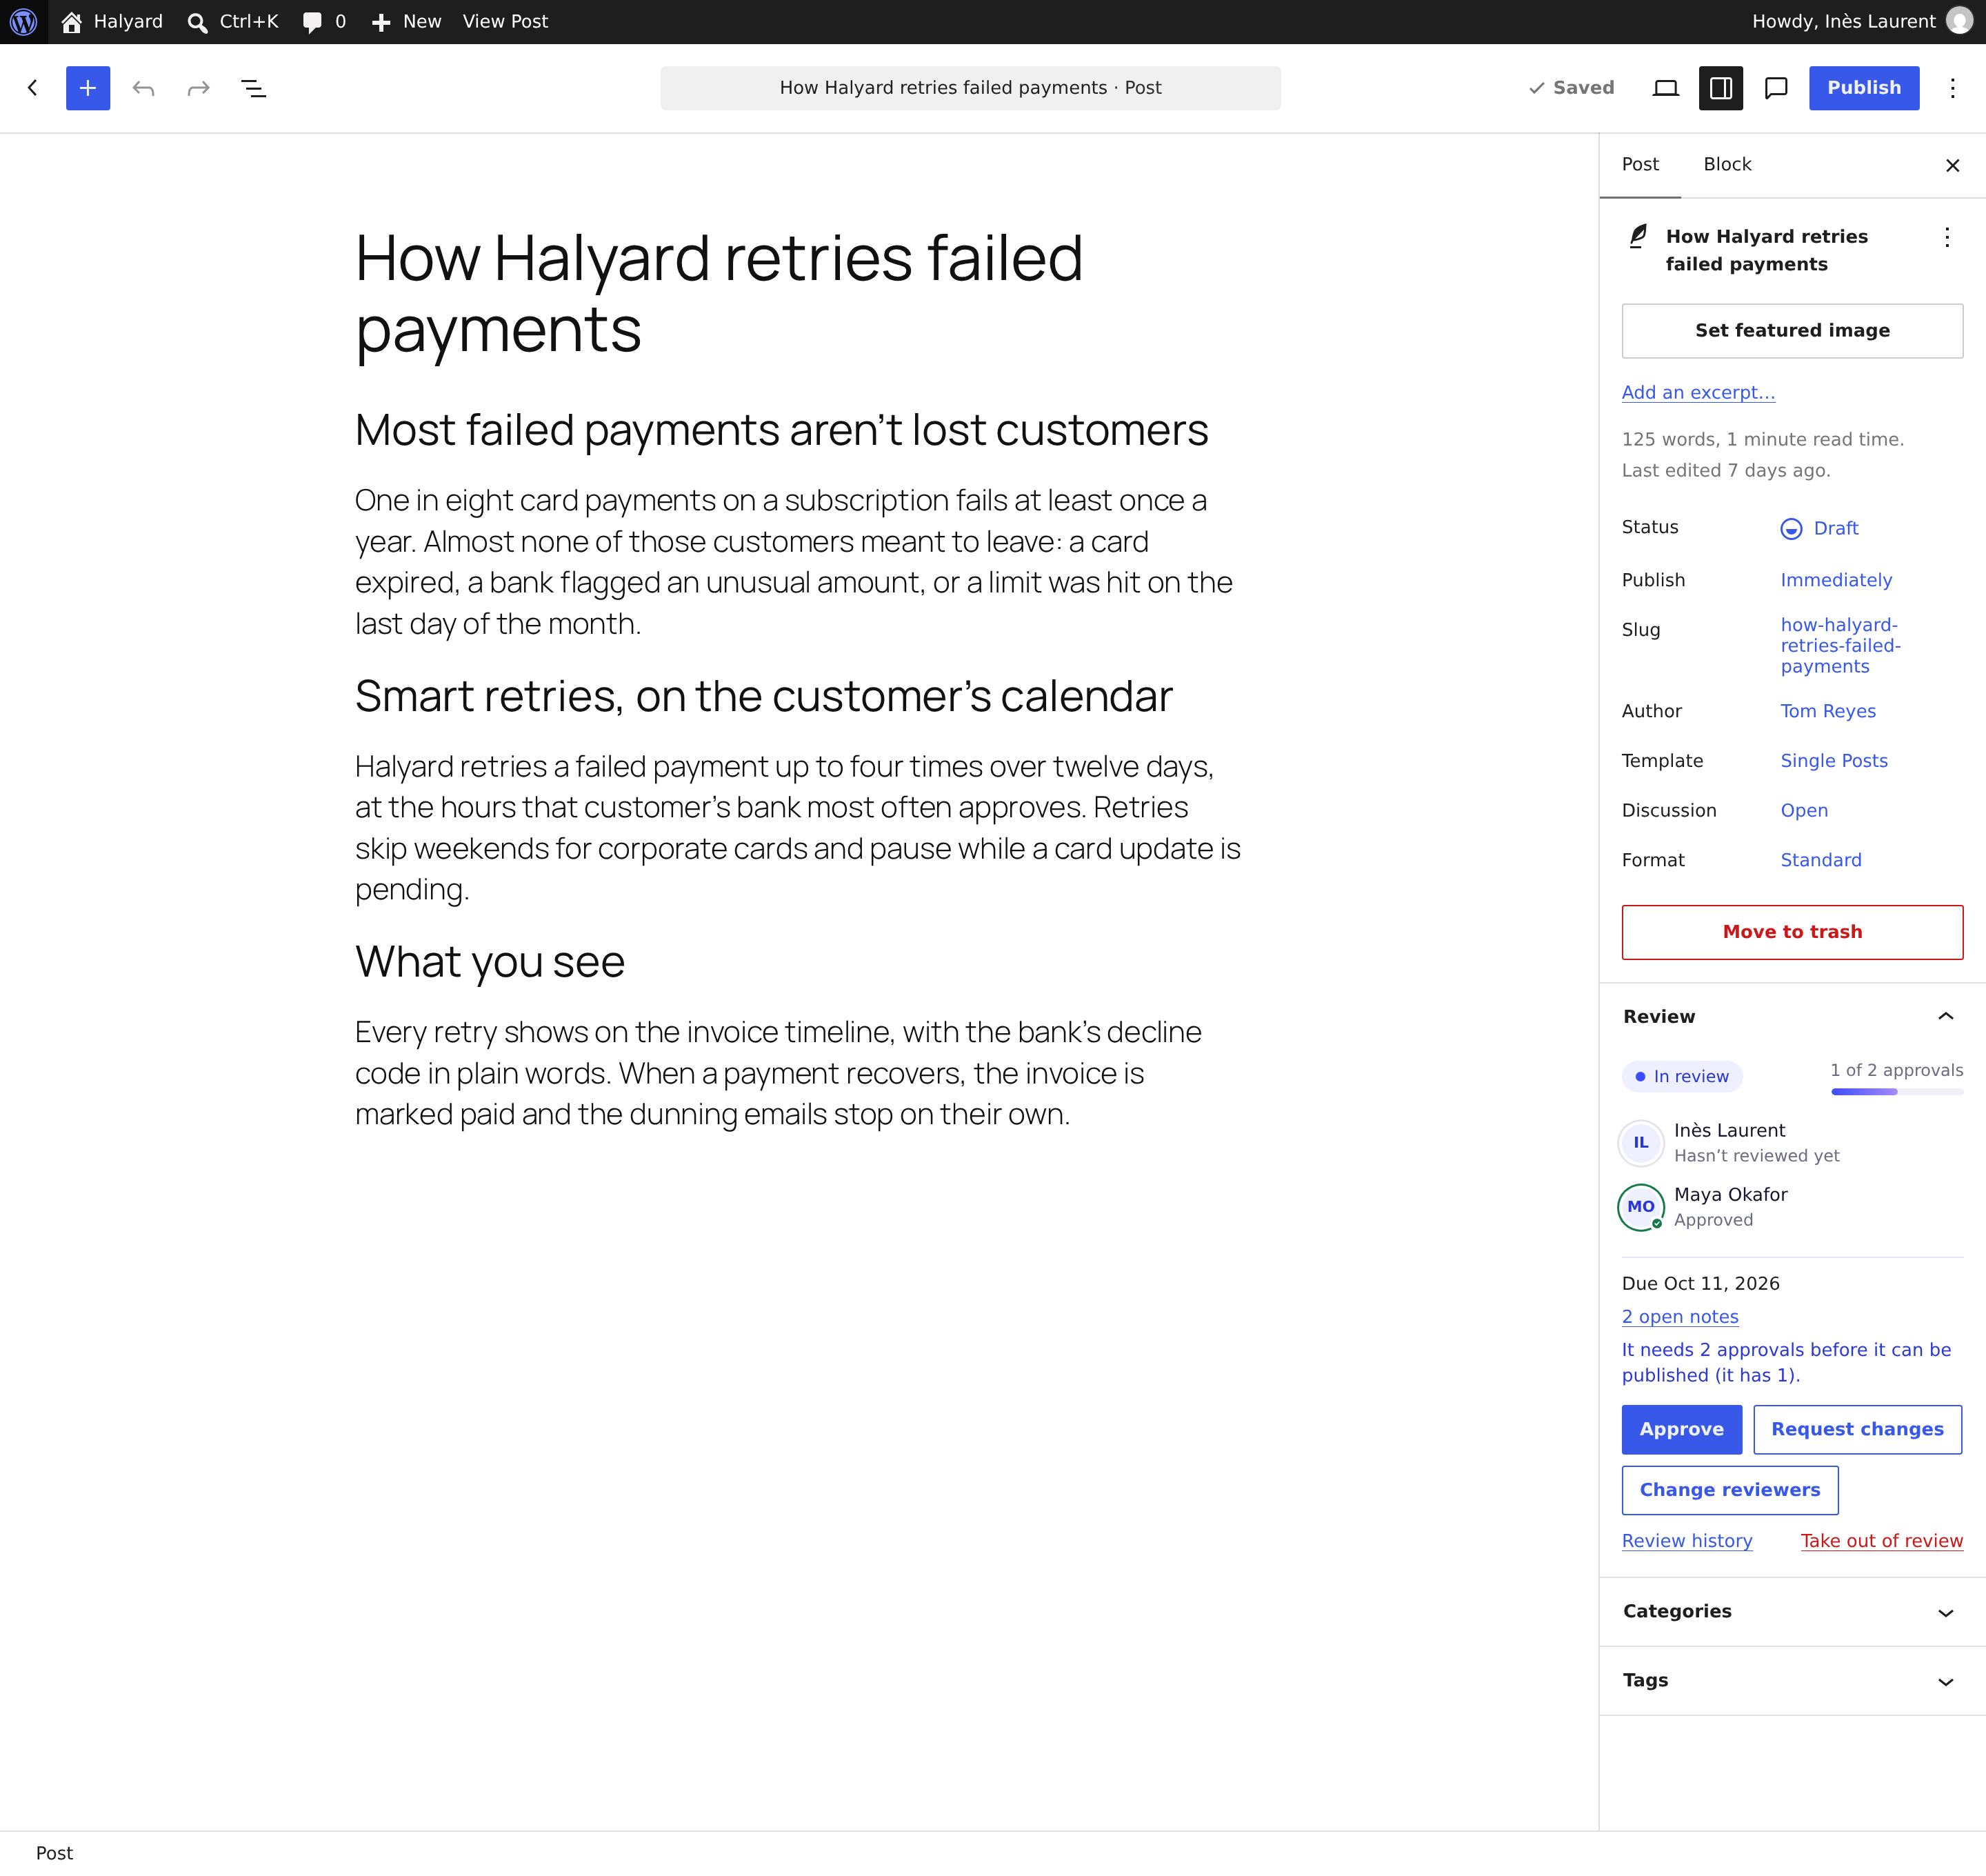
Task: Open the Halyard site home link
Action: [112, 21]
